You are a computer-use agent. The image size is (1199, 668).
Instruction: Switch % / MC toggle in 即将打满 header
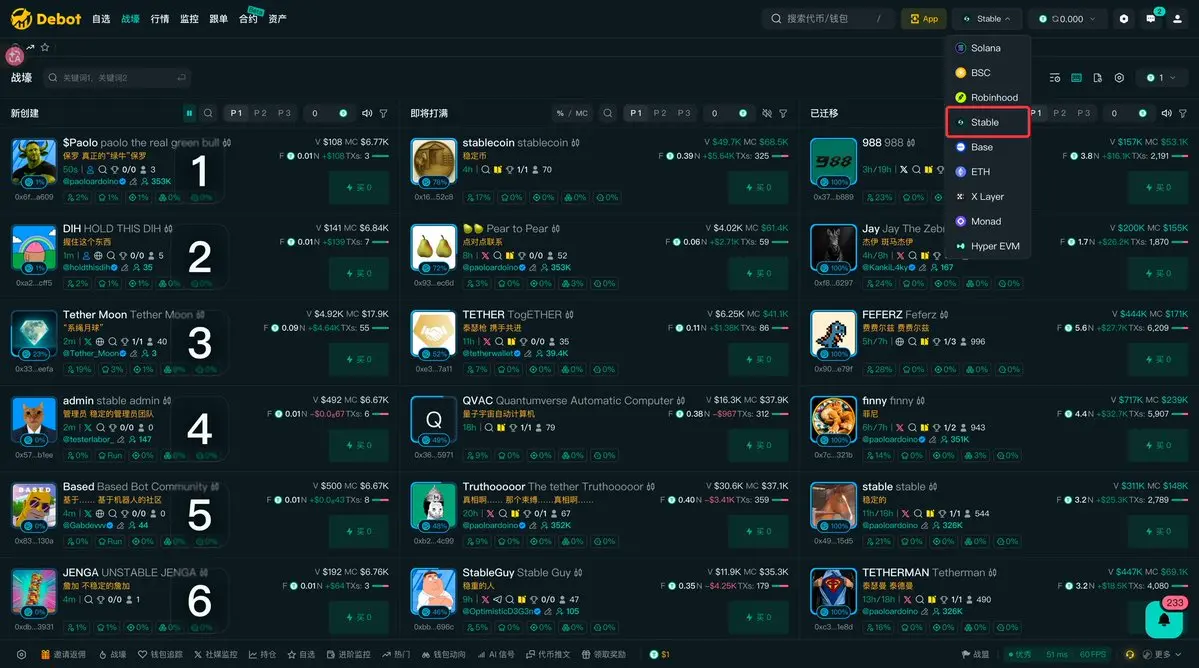[x=572, y=113]
